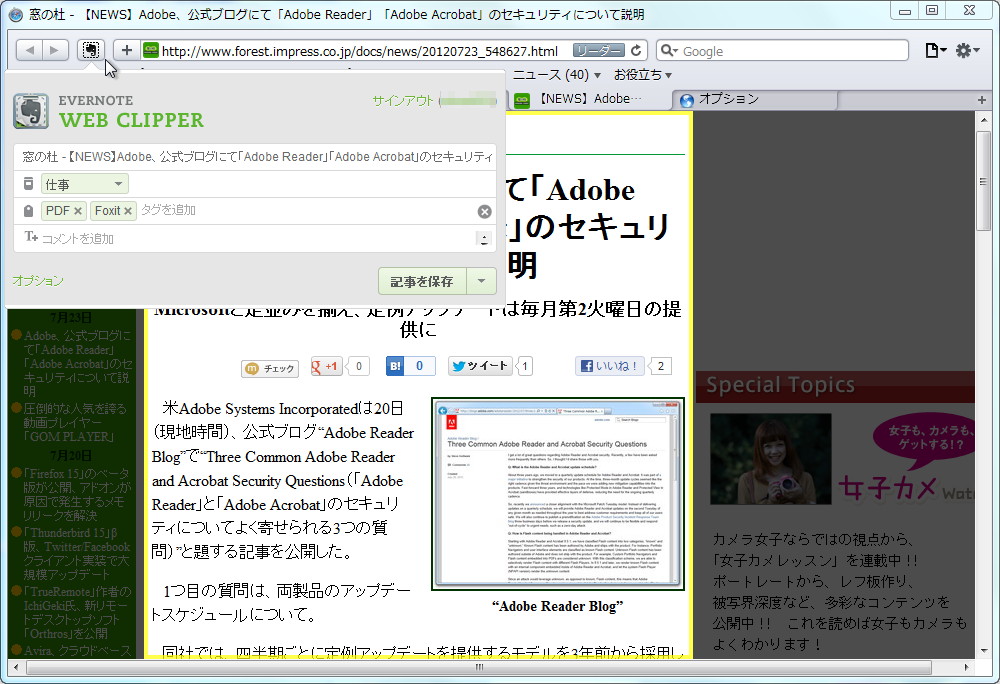Viewport: 1000px width, 684px height.
Task: Open the 仕事 notebook dropdown
Action: [84, 183]
